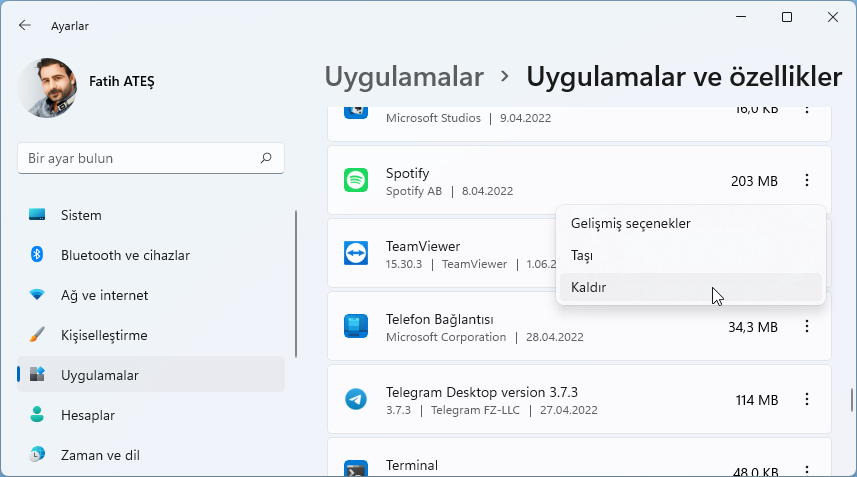Click the TeamViewer app icon
857x477 pixels.
click(x=356, y=254)
